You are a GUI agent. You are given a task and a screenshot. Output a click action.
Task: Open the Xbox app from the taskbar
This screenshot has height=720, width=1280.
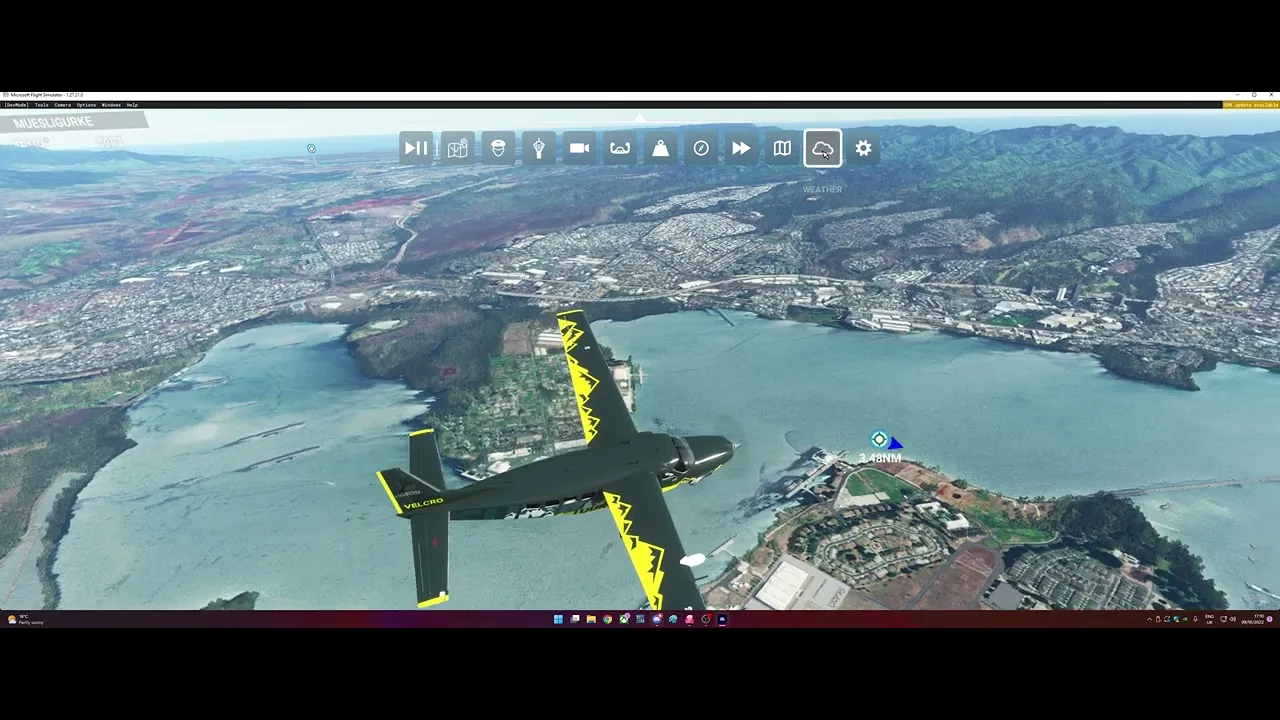coord(624,619)
